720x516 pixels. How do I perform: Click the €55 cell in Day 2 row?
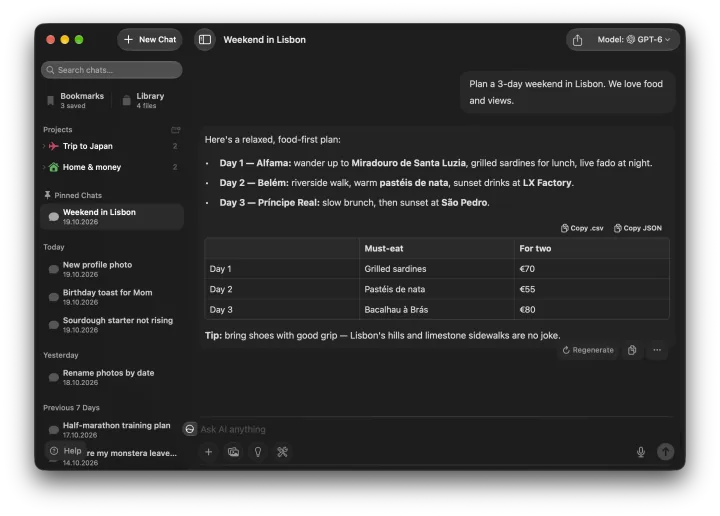coord(592,289)
